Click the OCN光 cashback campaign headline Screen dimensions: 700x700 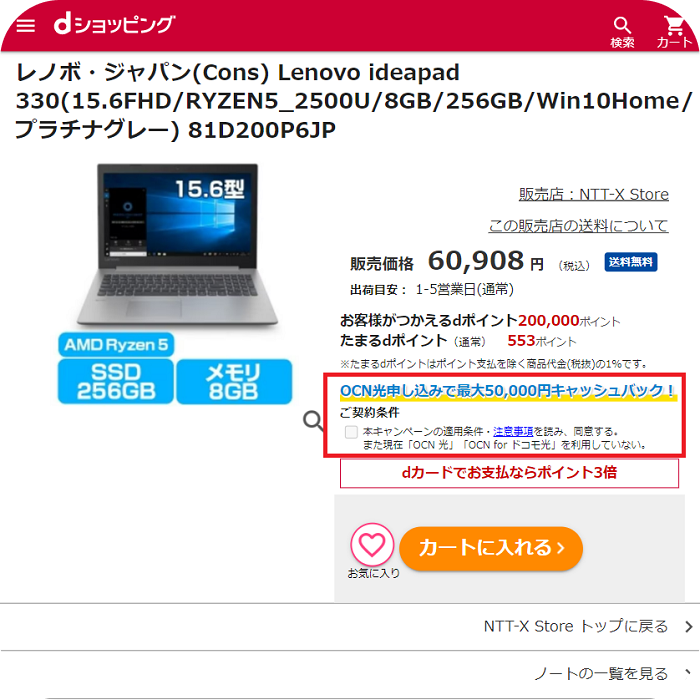(x=508, y=391)
